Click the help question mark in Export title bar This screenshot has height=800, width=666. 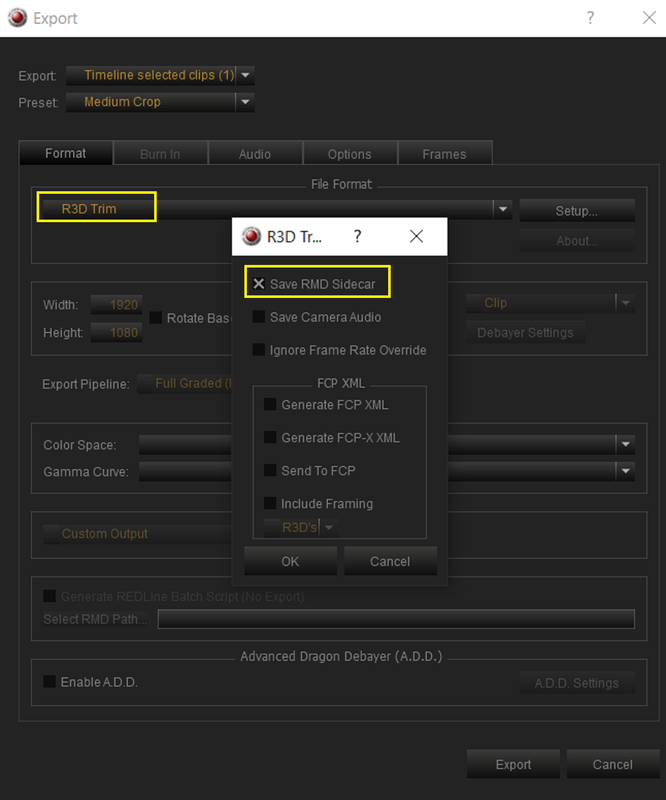click(590, 18)
